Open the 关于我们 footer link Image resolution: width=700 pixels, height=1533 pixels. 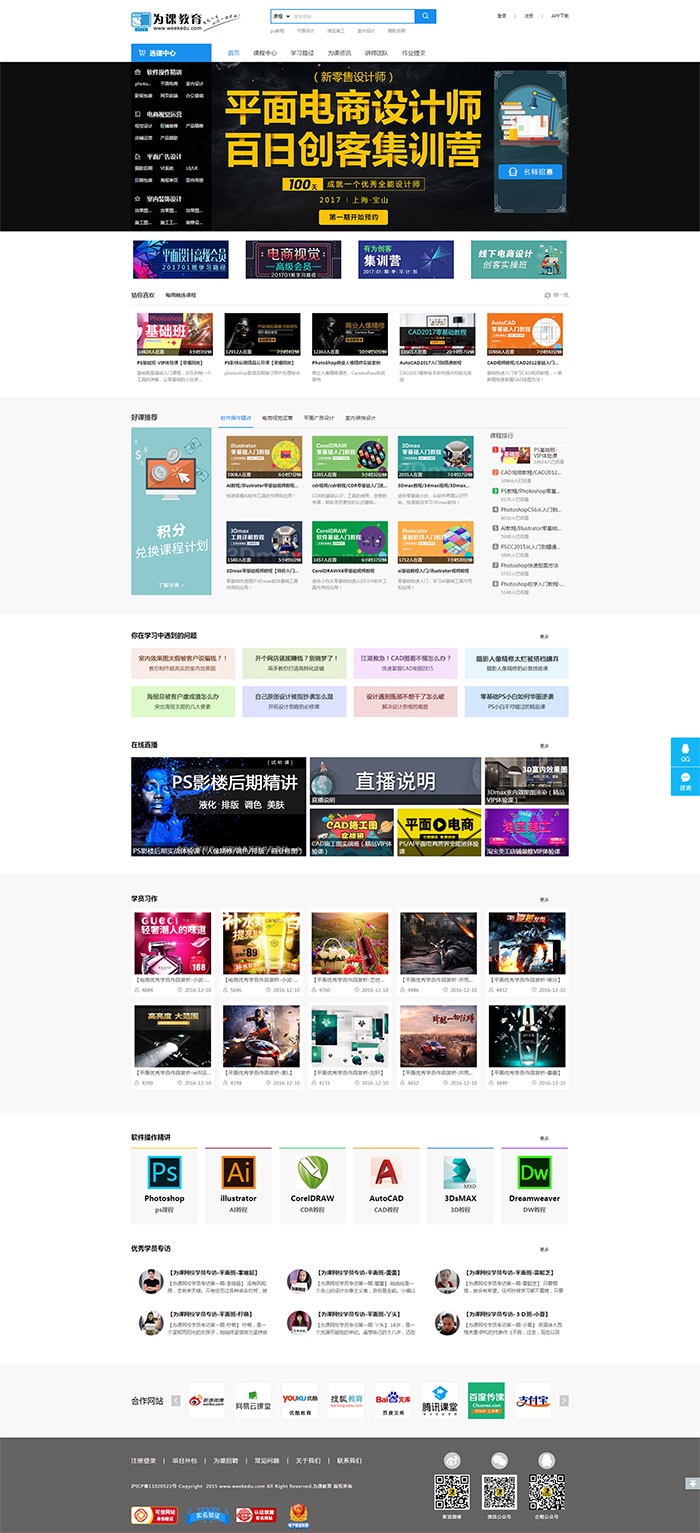308,1461
